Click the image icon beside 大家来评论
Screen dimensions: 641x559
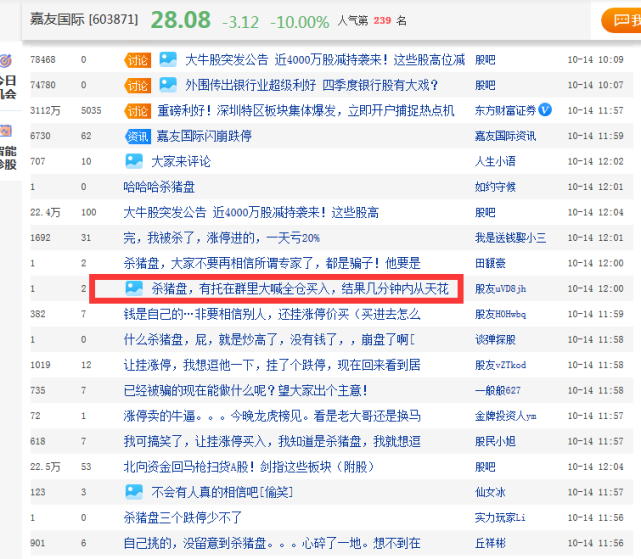[134, 161]
